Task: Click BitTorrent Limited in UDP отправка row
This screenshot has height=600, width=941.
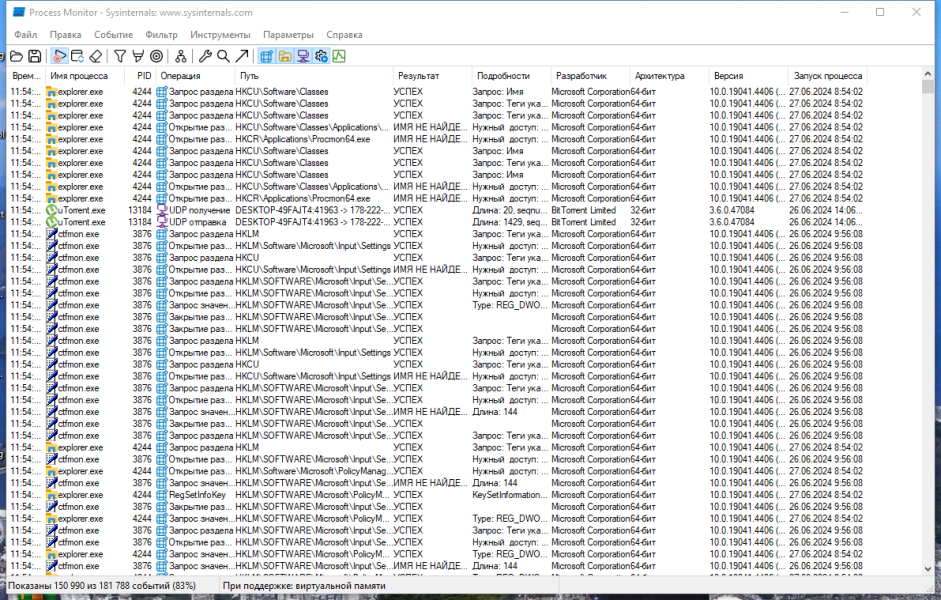Action: (x=584, y=223)
